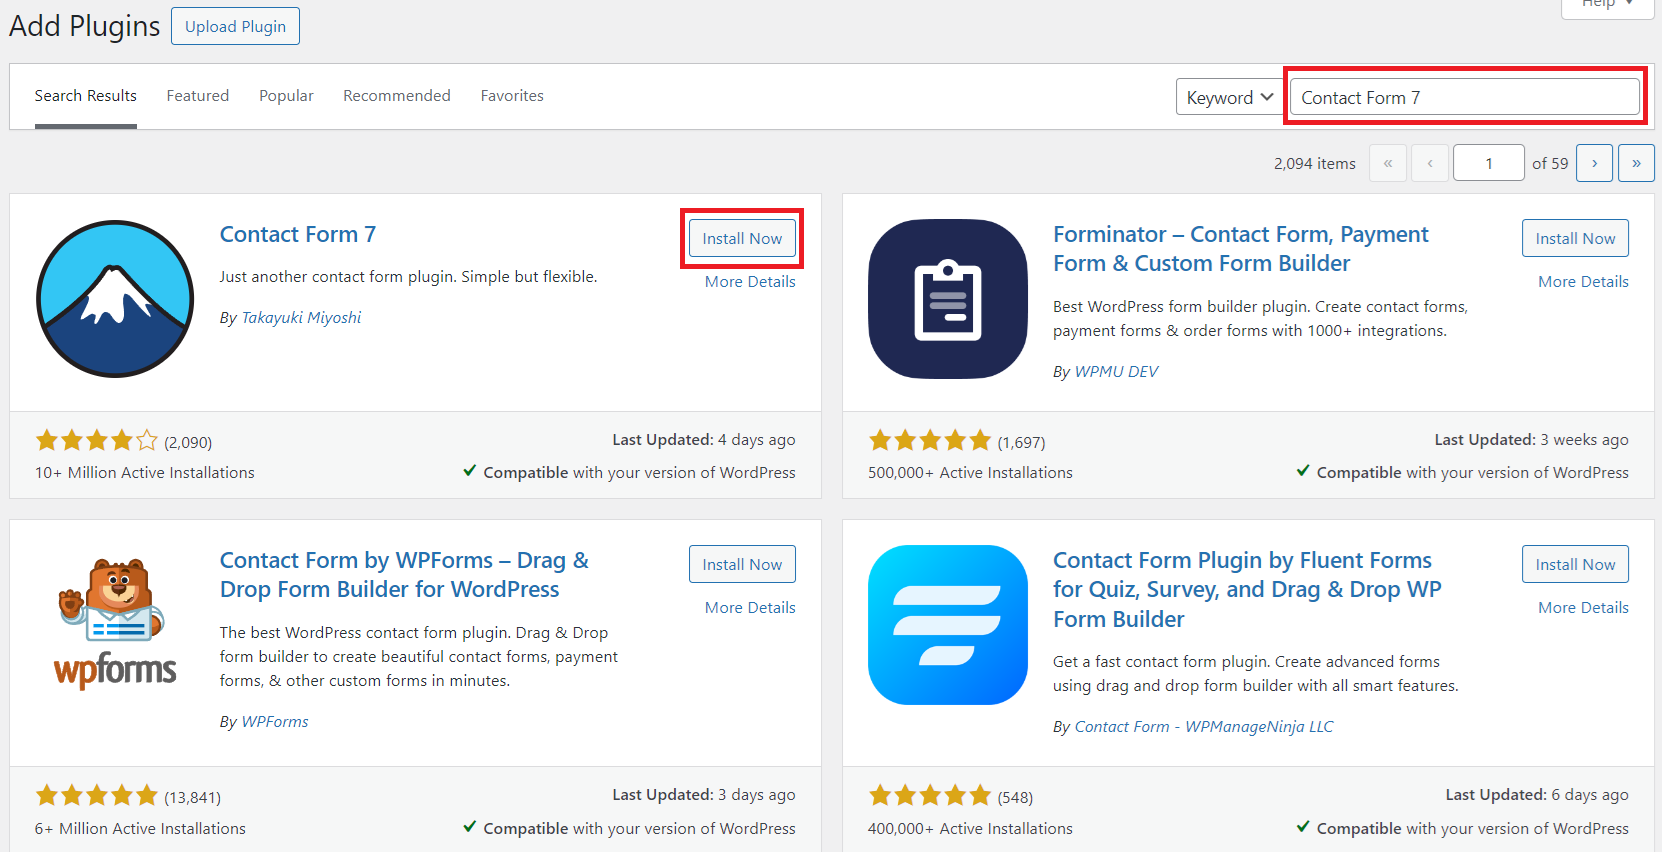Click the Upload Plugin button
The height and width of the screenshot is (852, 1662).
click(235, 27)
